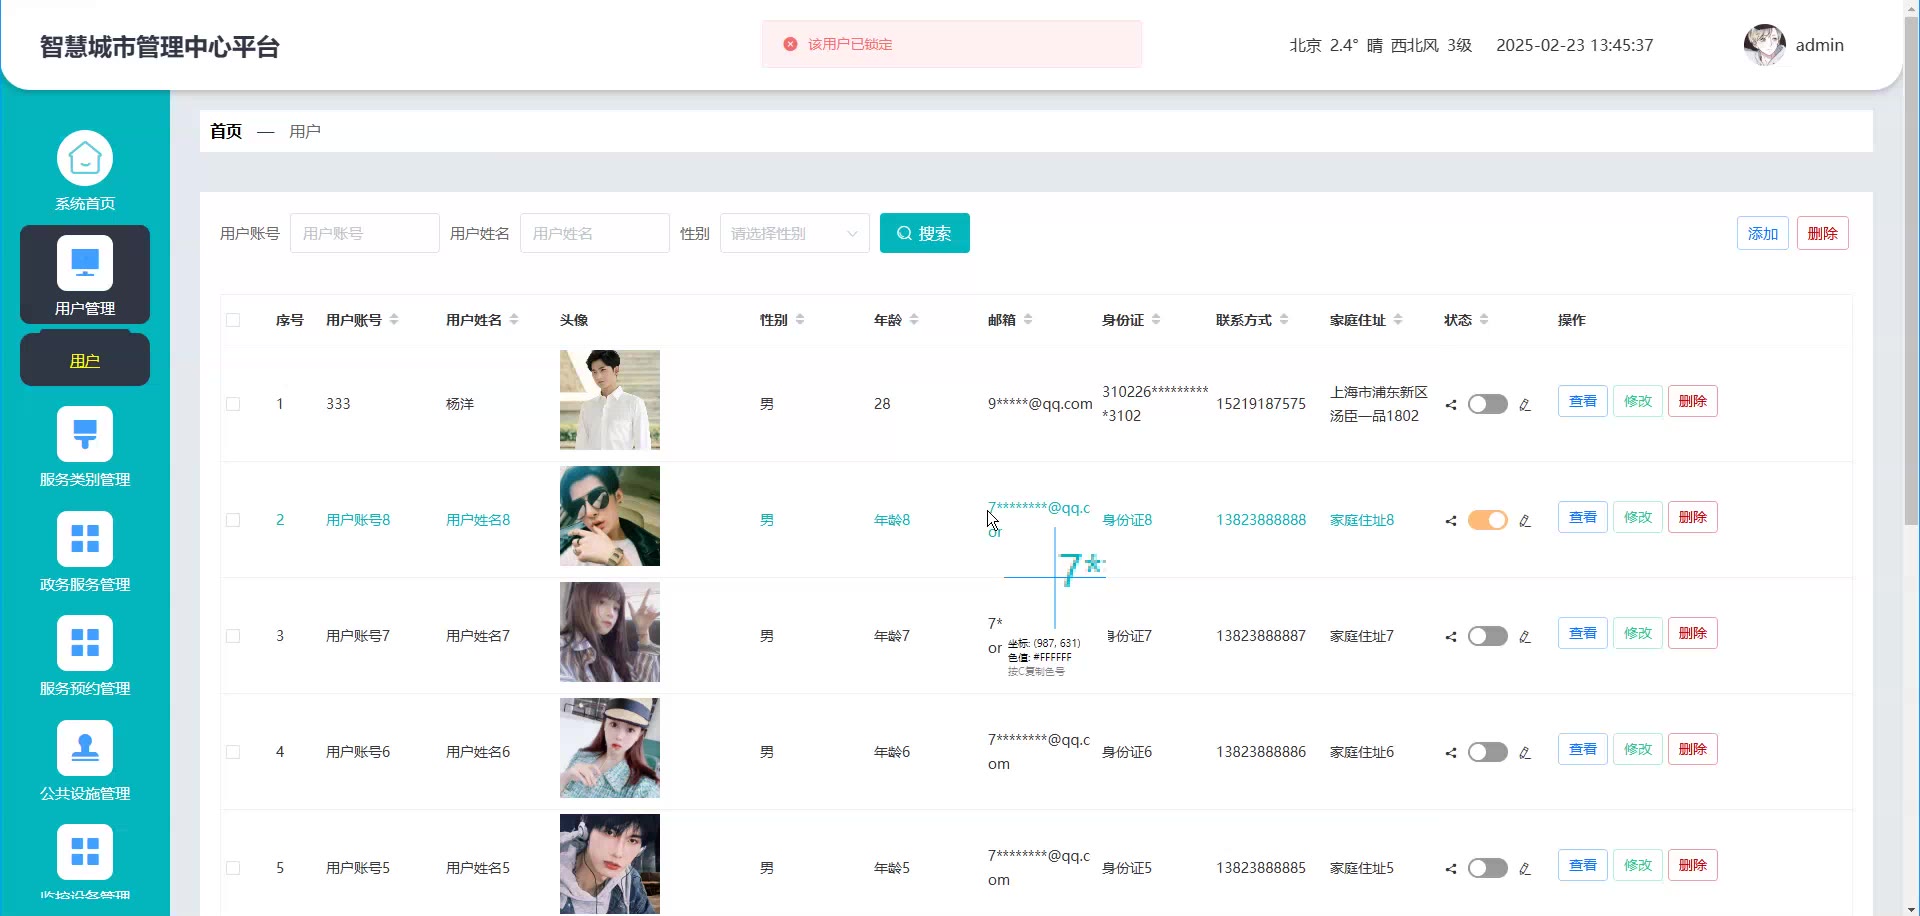Click the admin avatar icon
This screenshot has width=1920, height=916.
click(1764, 45)
